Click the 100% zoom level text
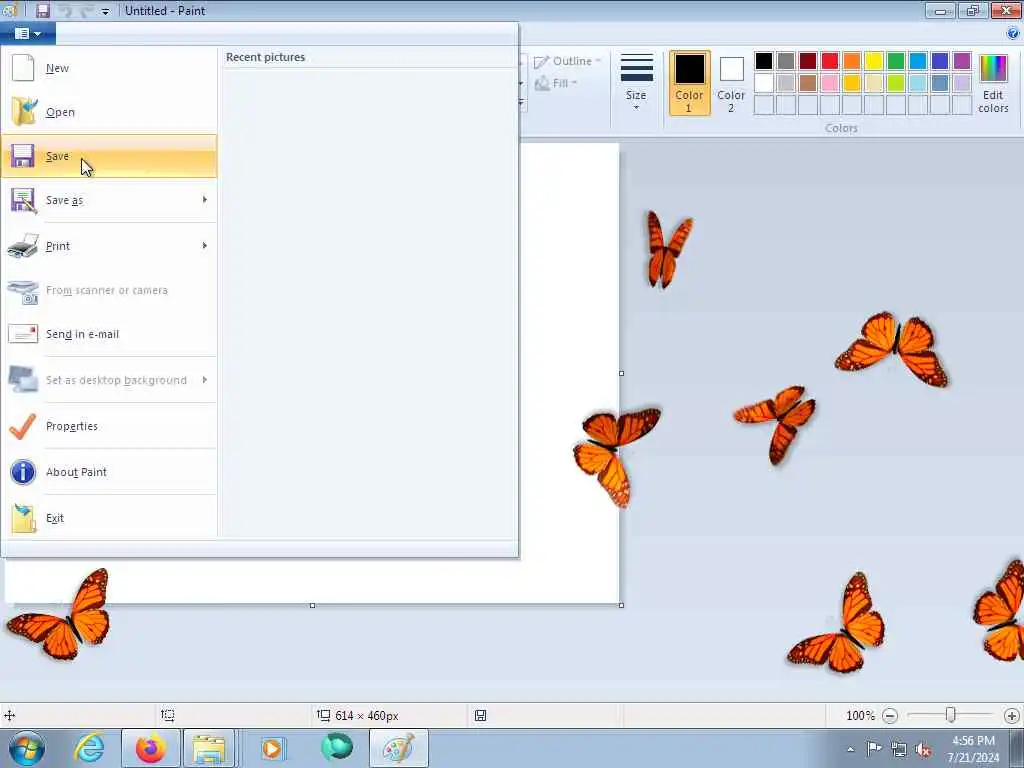Image resolution: width=1024 pixels, height=768 pixels. (860, 716)
